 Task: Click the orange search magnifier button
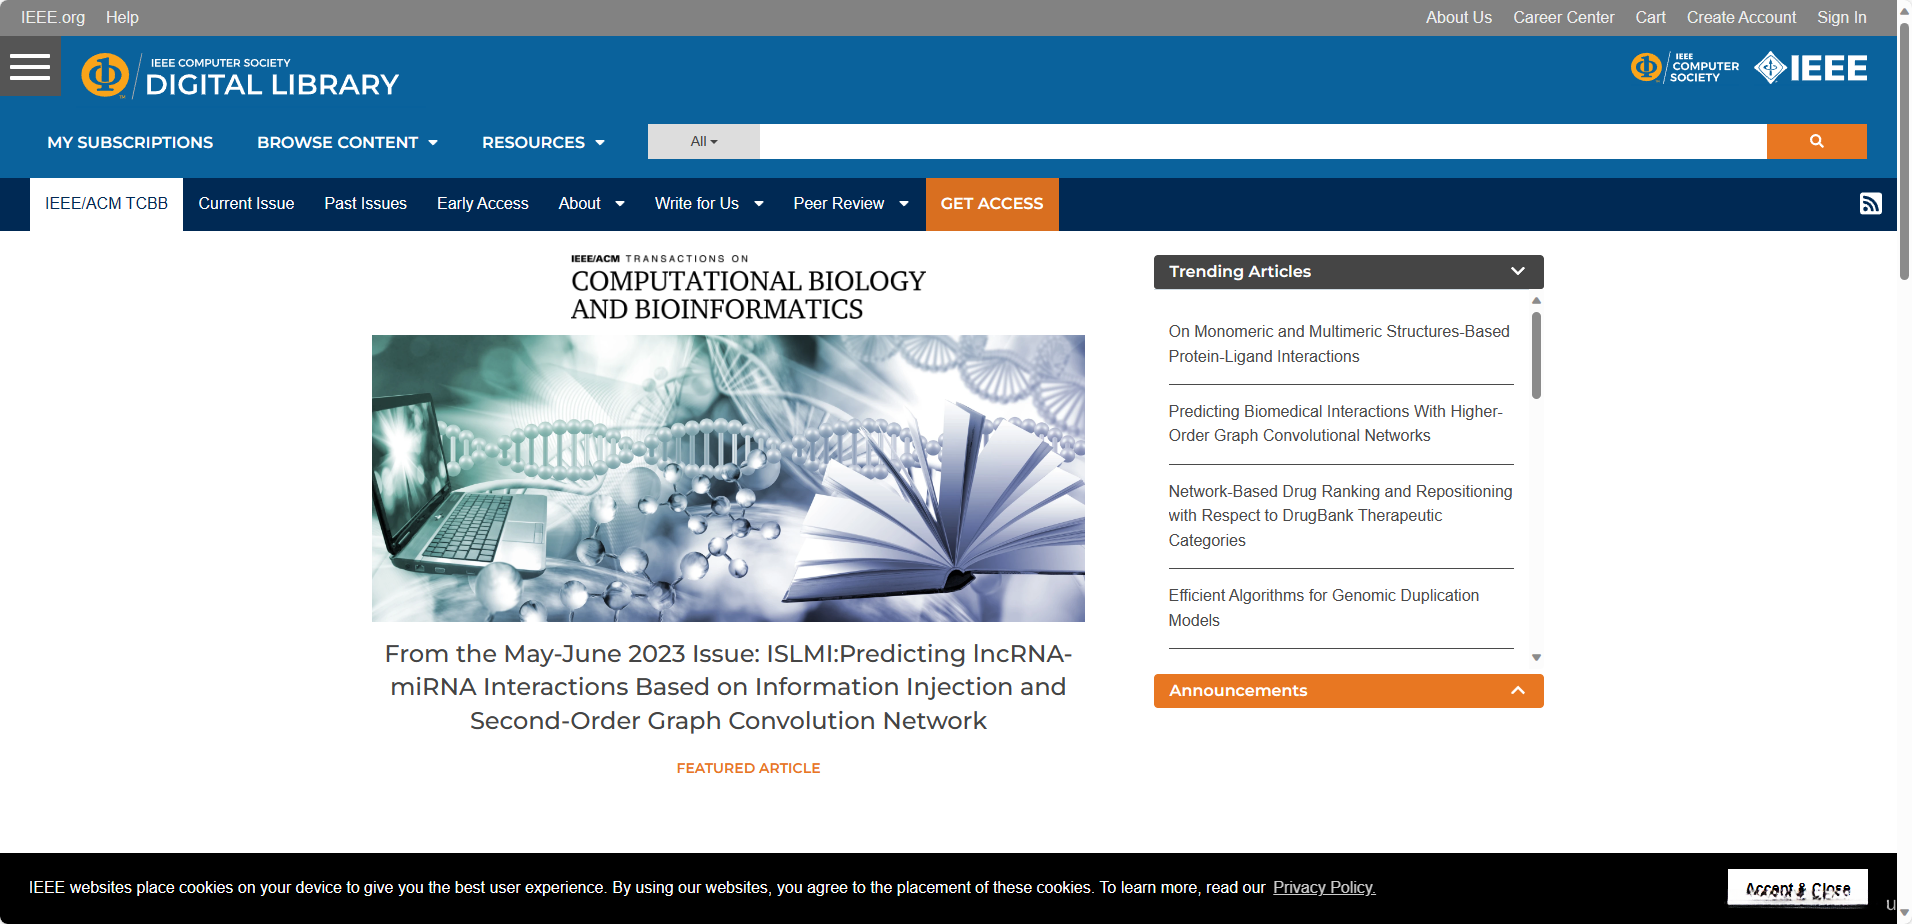pyautogui.click(x=1816, y=141)
